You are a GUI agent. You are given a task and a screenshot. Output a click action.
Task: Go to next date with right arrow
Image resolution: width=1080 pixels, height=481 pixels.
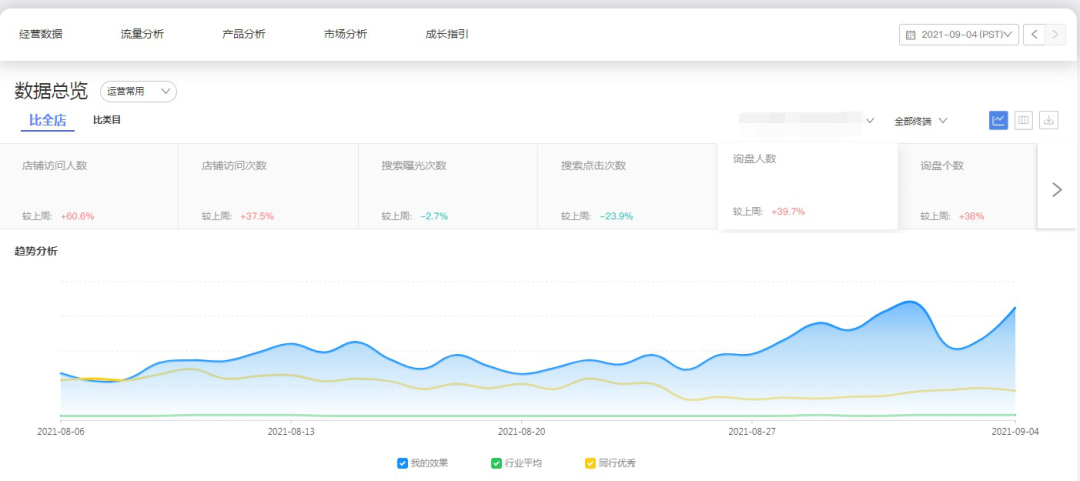coord(1055,34)
